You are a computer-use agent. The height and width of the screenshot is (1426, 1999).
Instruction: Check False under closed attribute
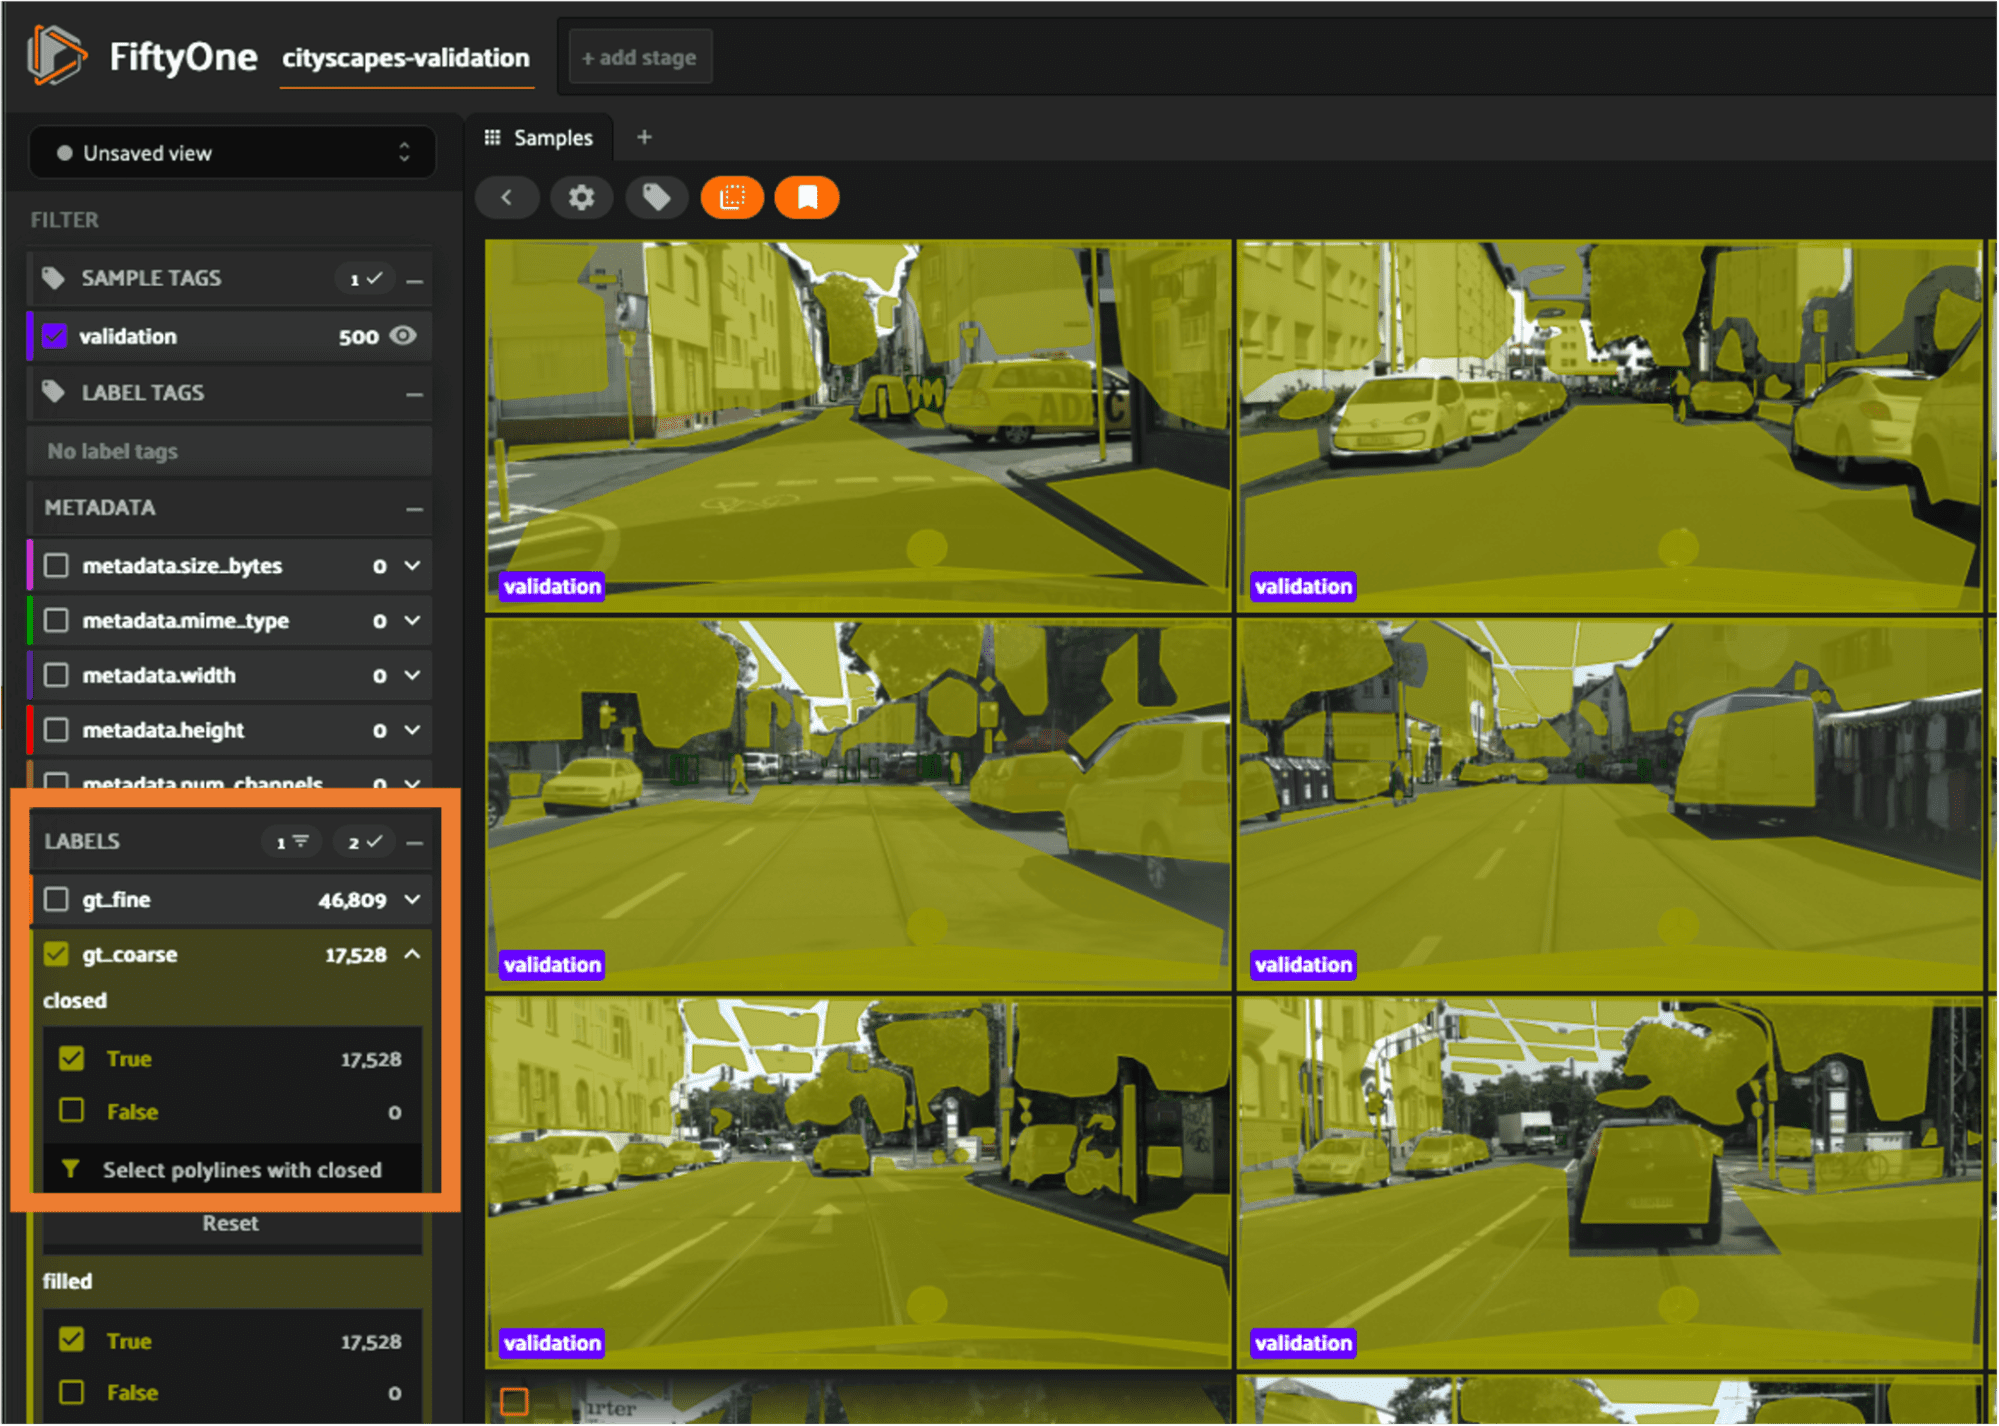pyautogui.click(x=72, y=1111)
